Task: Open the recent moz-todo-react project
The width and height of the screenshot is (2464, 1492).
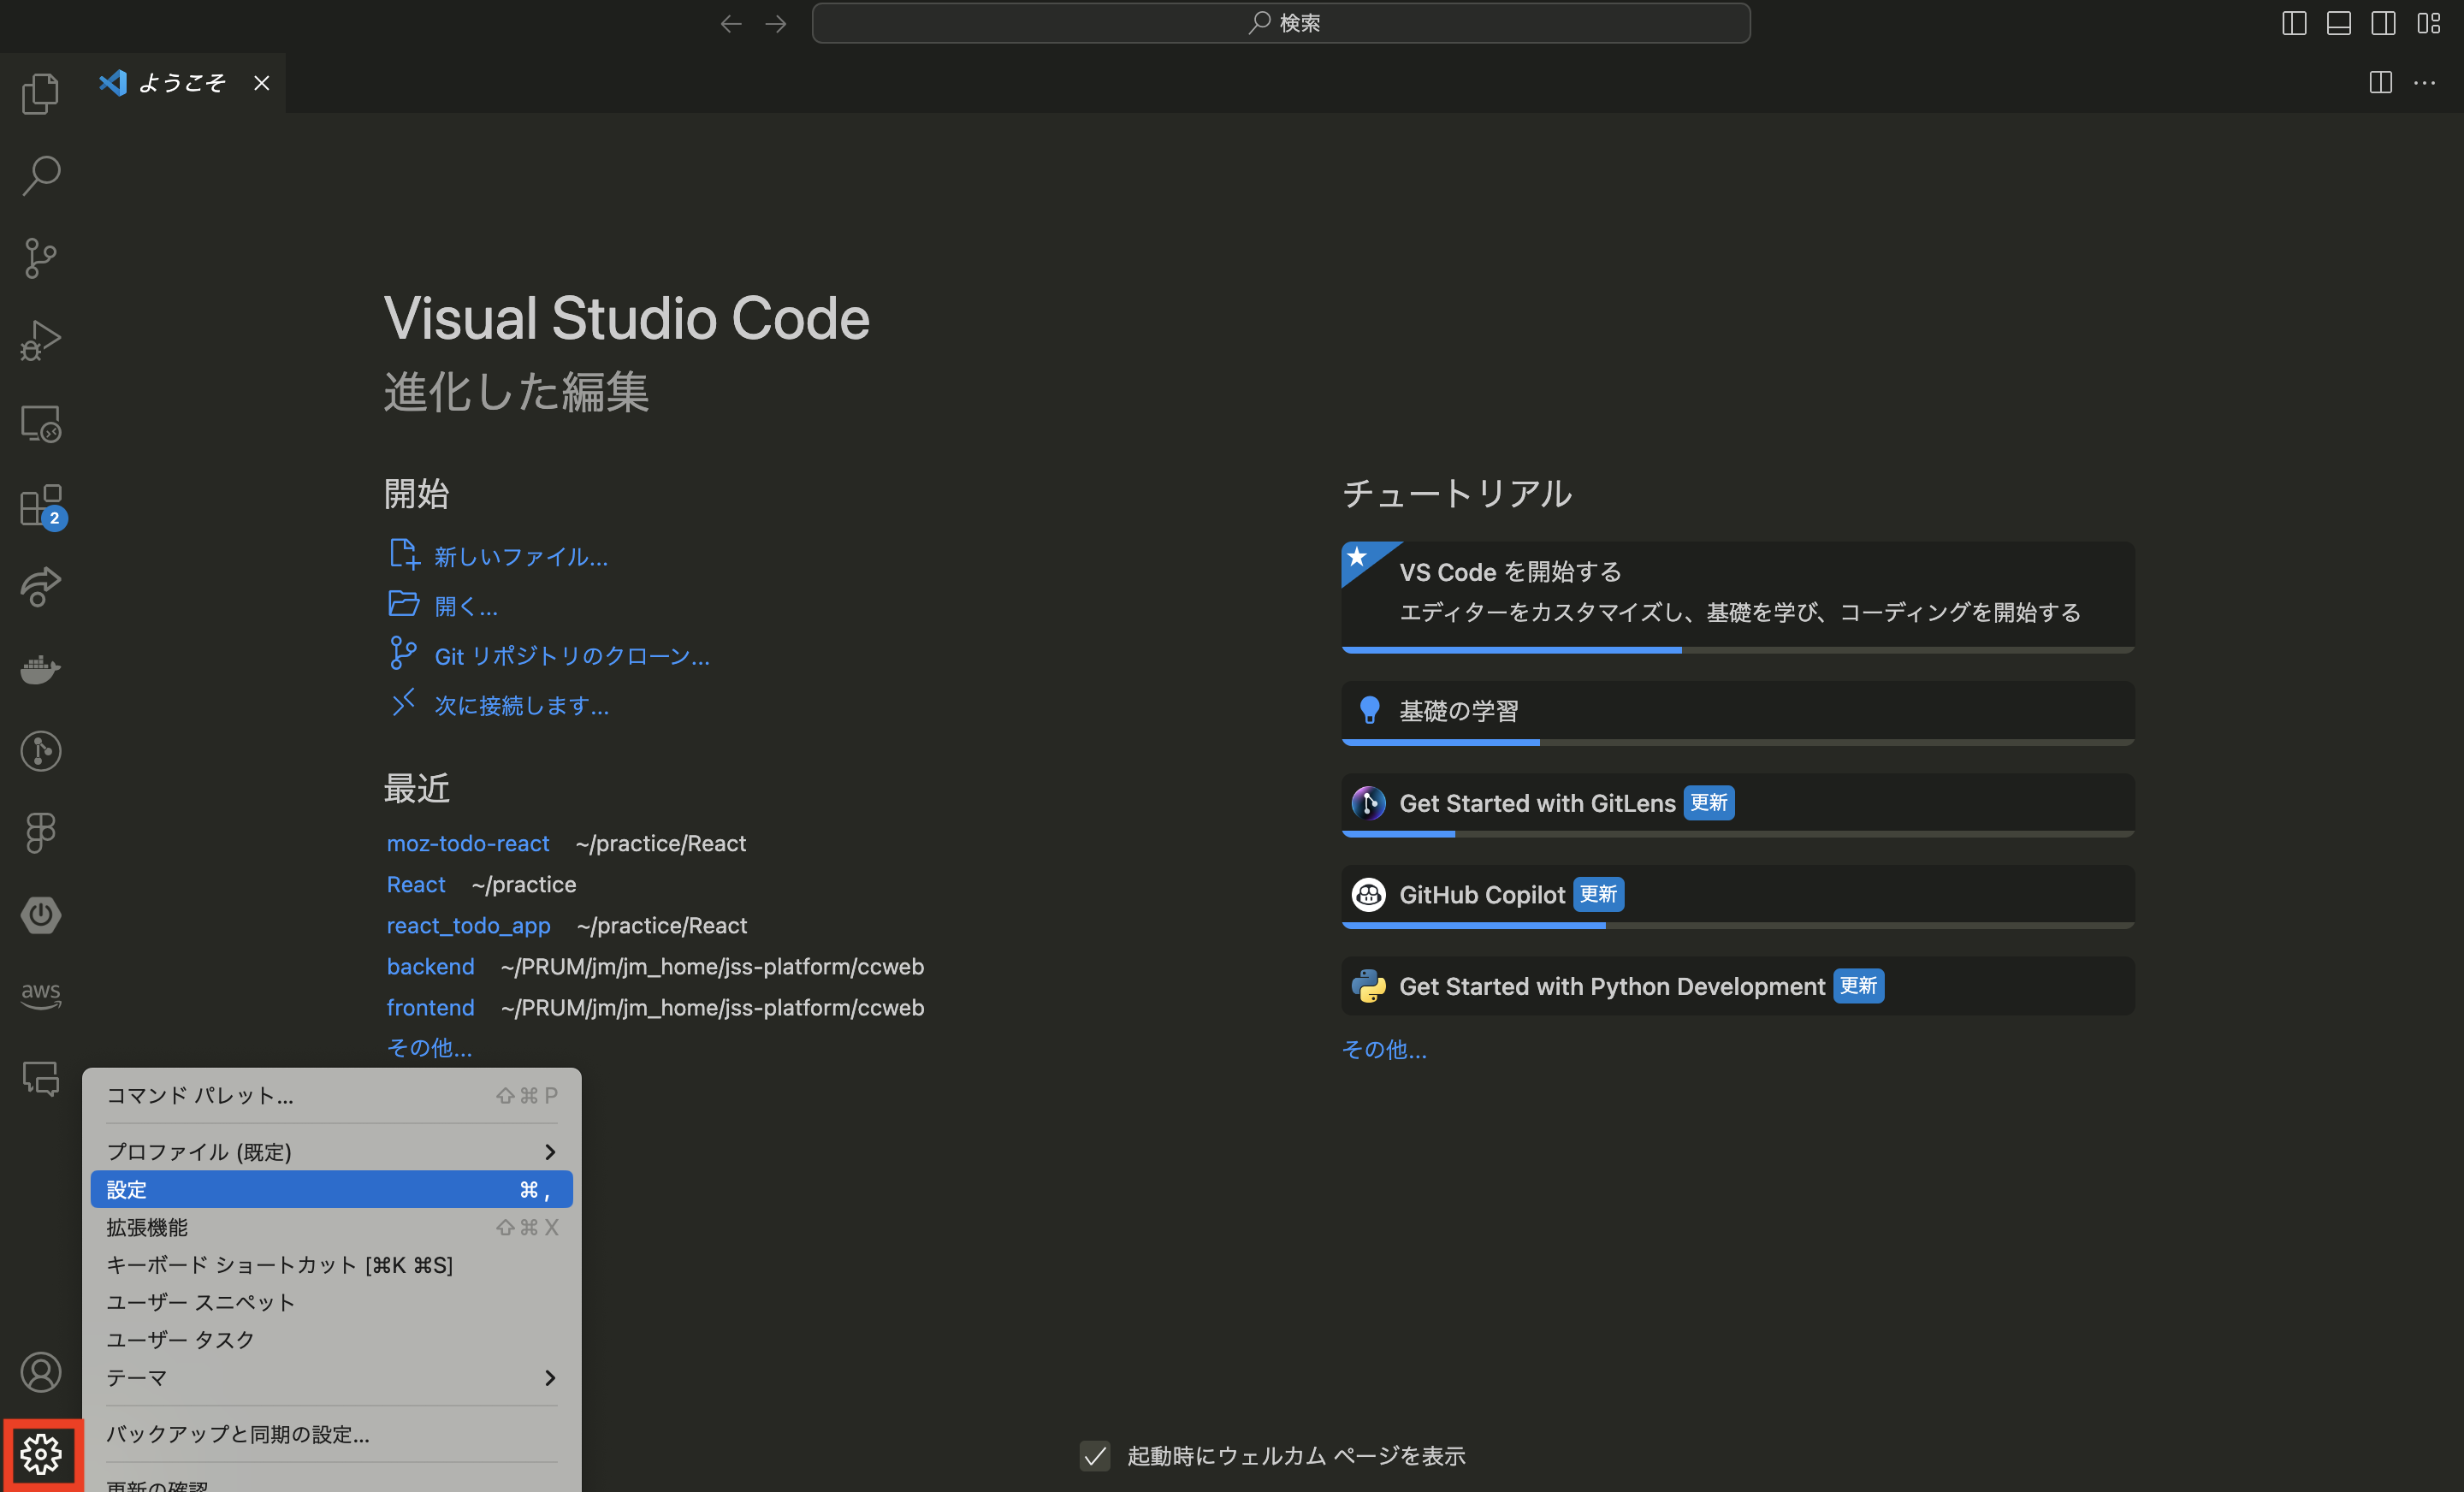Action: (468, 843)
